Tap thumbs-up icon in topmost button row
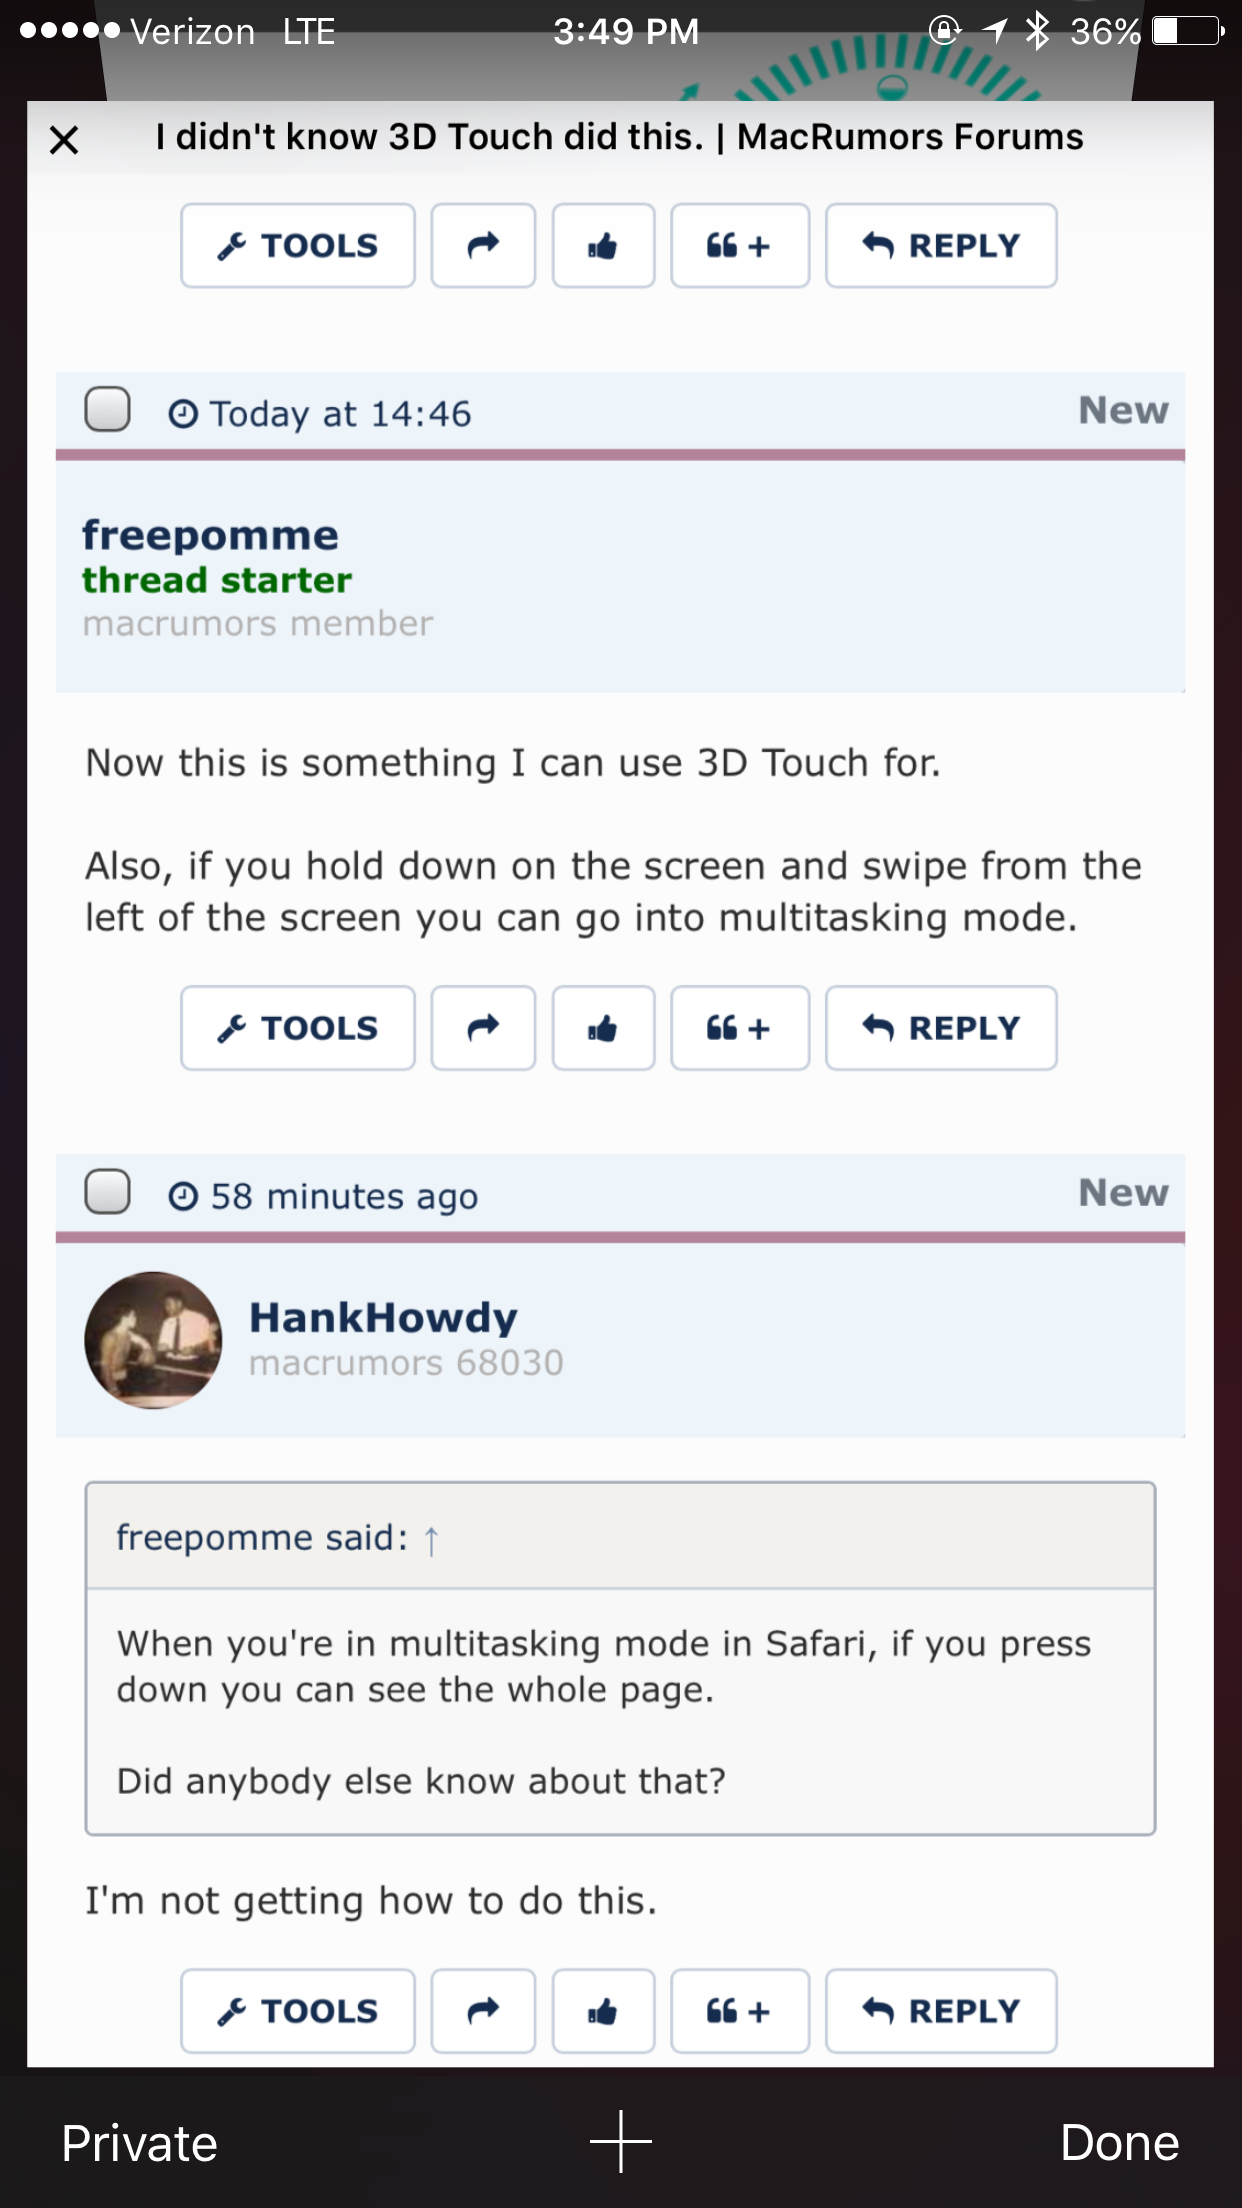This screenshot has height=2208, width=1242. (603, 246)
